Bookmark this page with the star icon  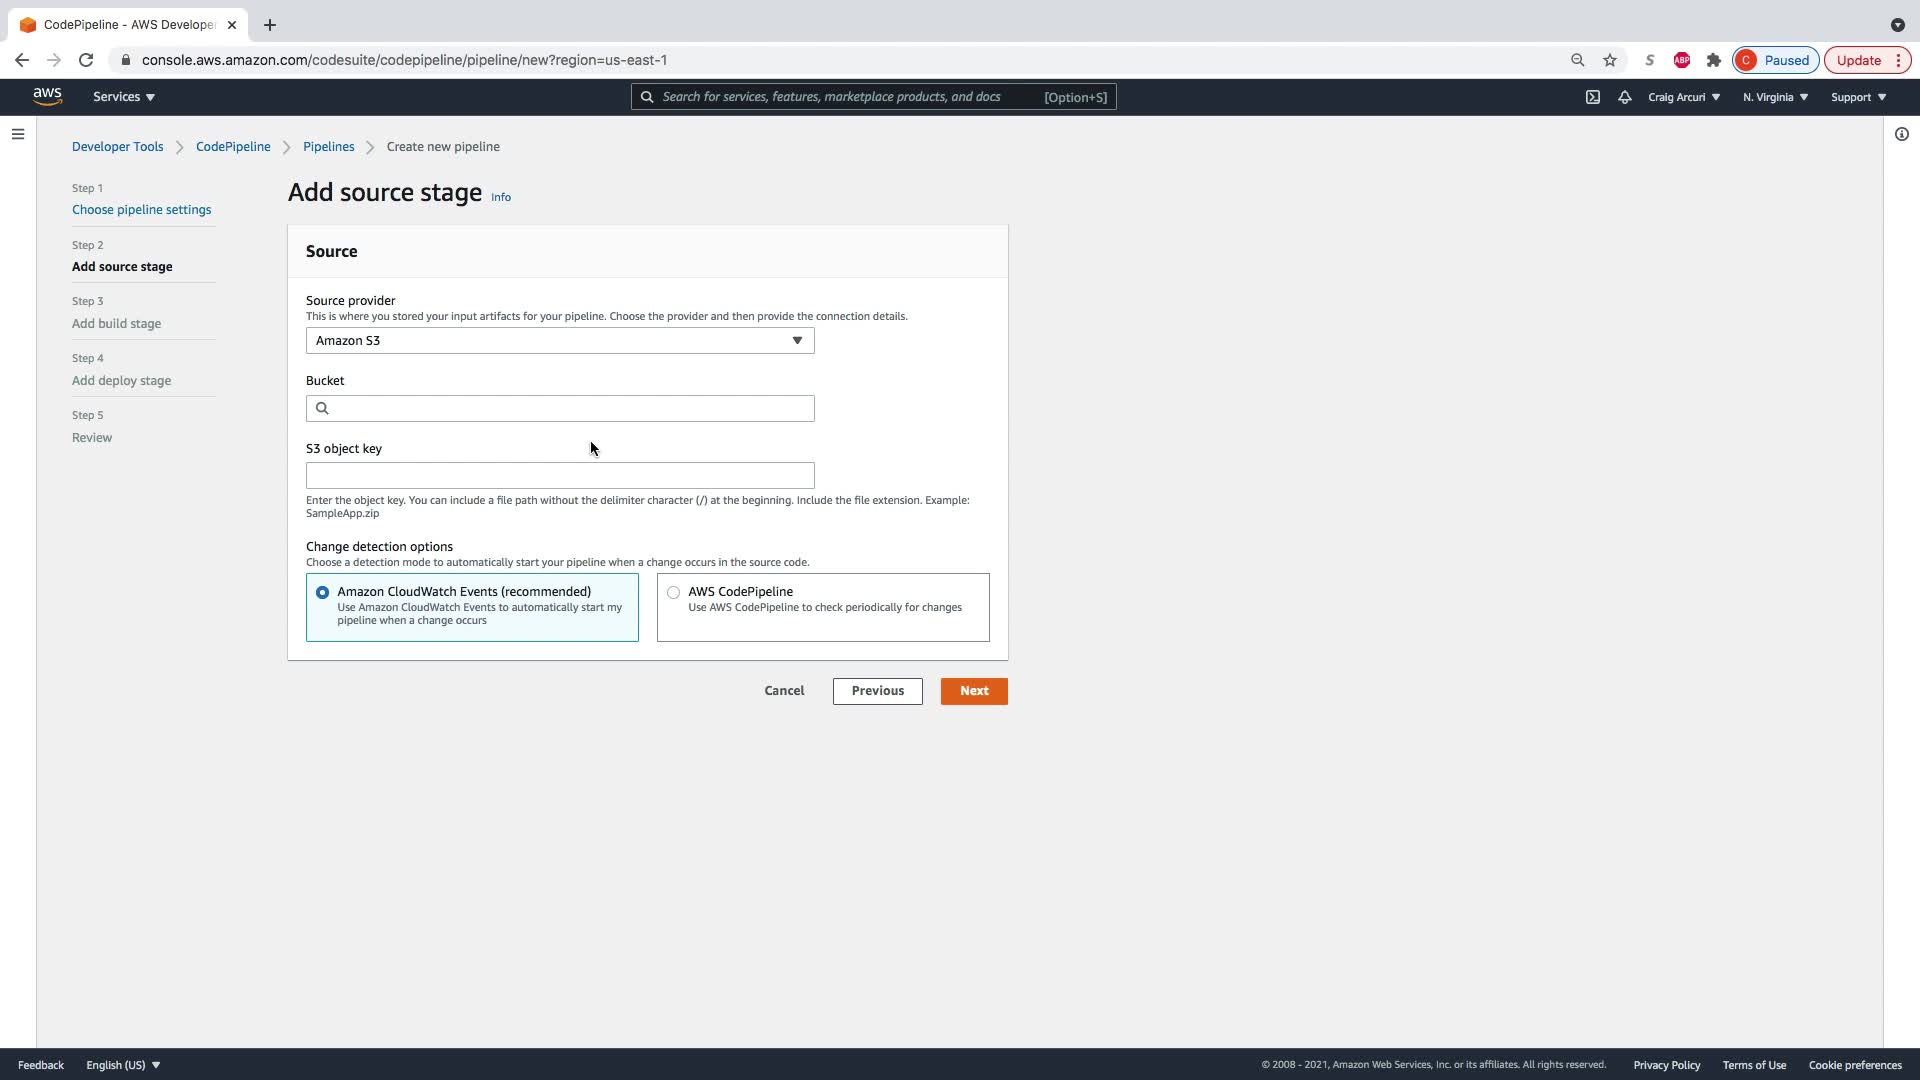tap(1610, 60)
